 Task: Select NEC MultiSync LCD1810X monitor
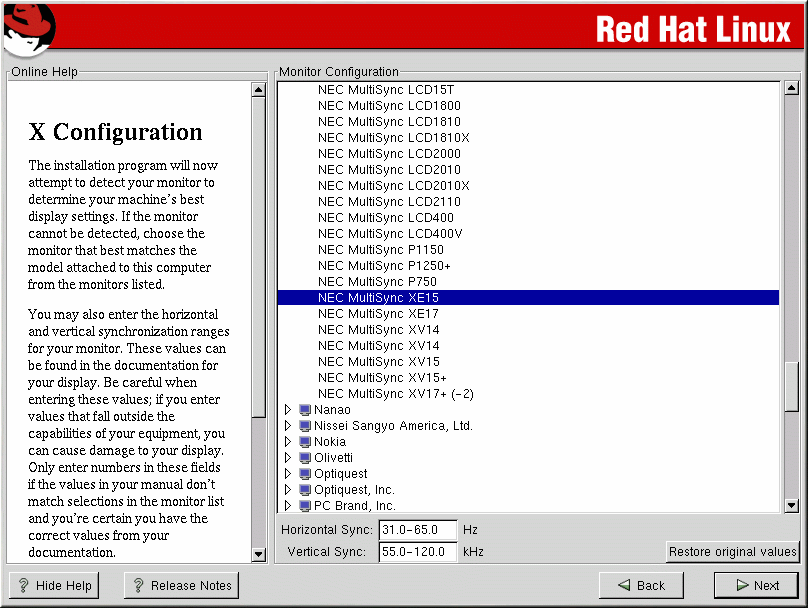393,138
